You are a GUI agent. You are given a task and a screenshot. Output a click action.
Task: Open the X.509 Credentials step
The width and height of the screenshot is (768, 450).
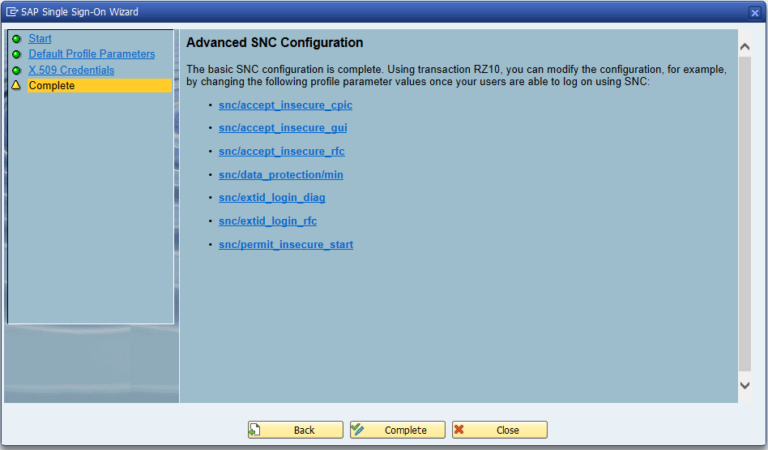click(71, 70)
